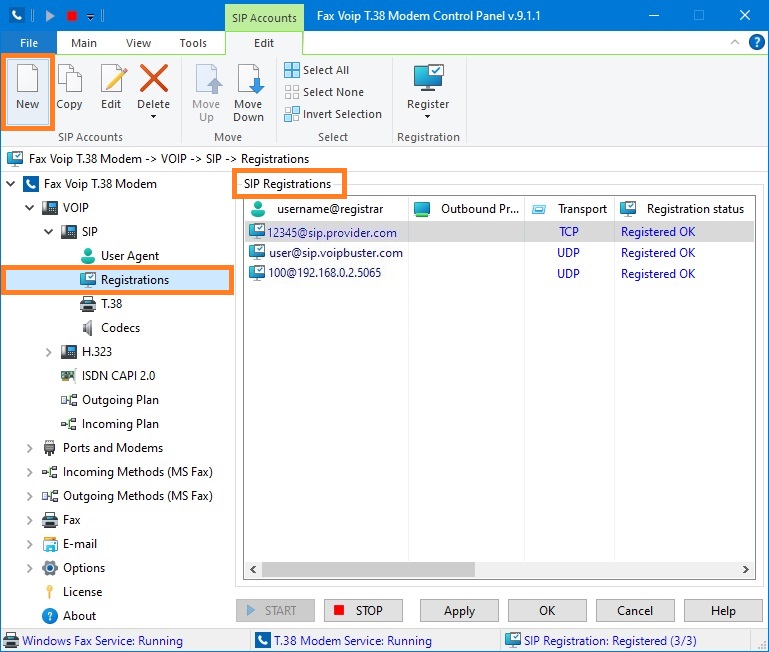
Task: Expand Outgoing Methods (MS Fax) node
Action: (x=29, y=496)
